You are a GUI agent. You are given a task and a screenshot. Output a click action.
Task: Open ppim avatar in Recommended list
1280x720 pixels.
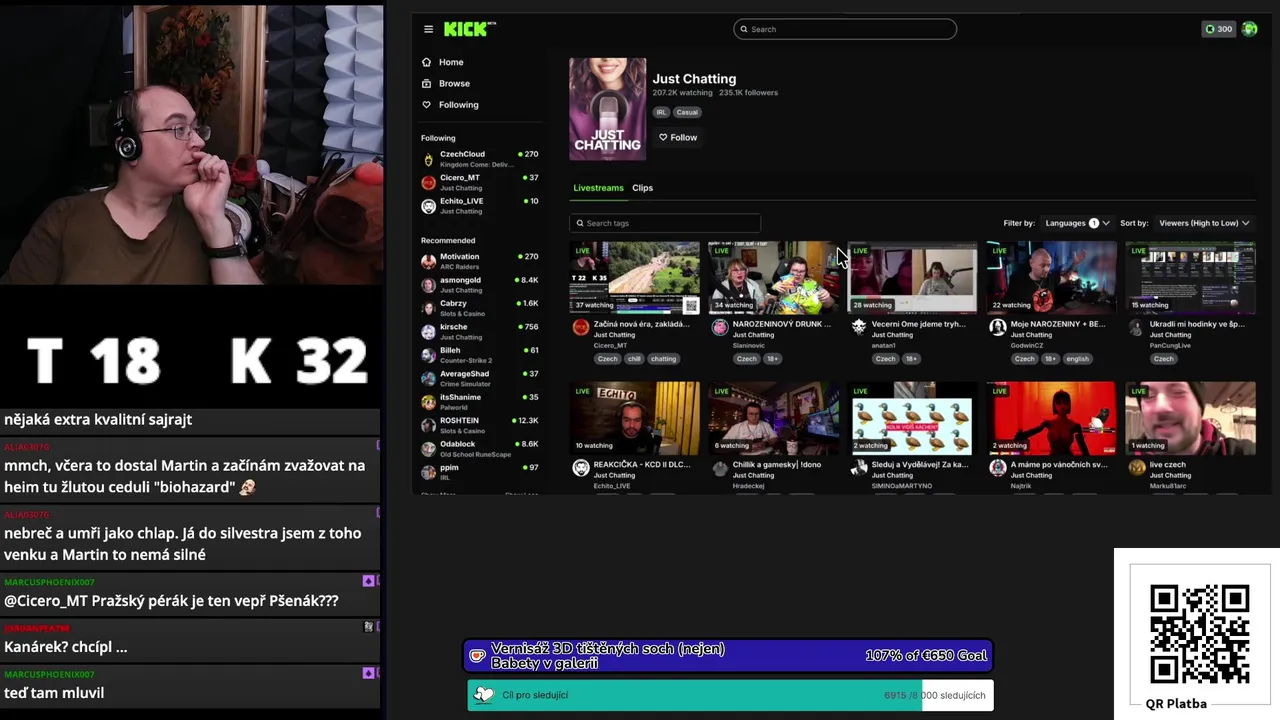point(428,472)
